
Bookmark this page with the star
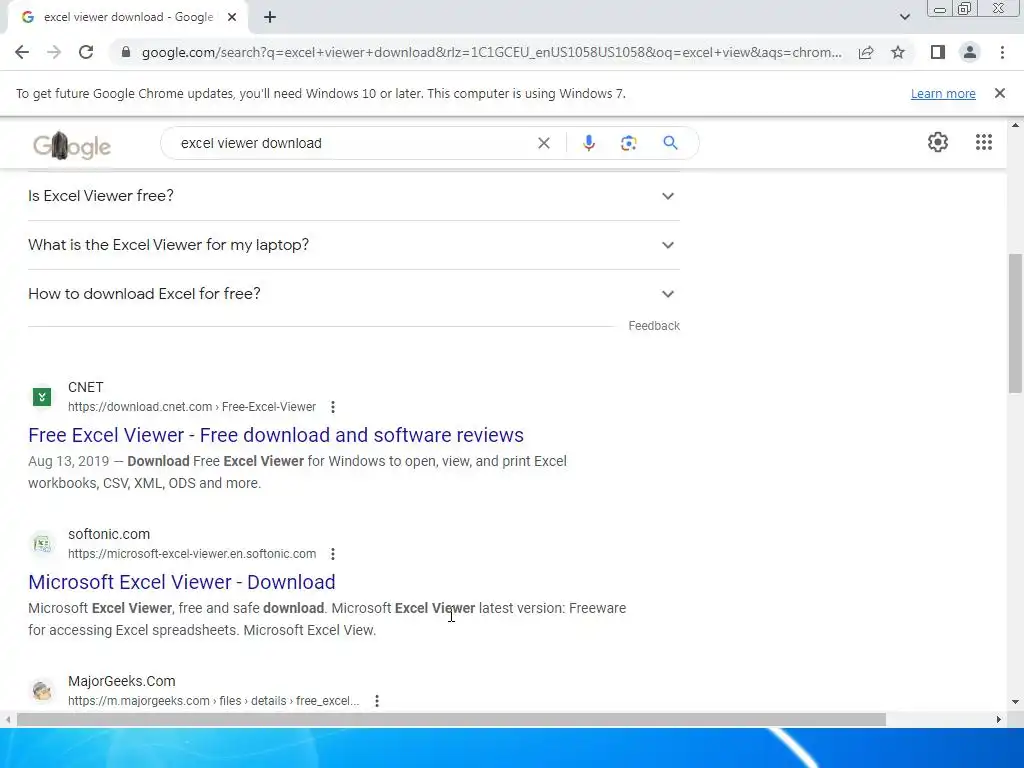[x=898, y=52]
